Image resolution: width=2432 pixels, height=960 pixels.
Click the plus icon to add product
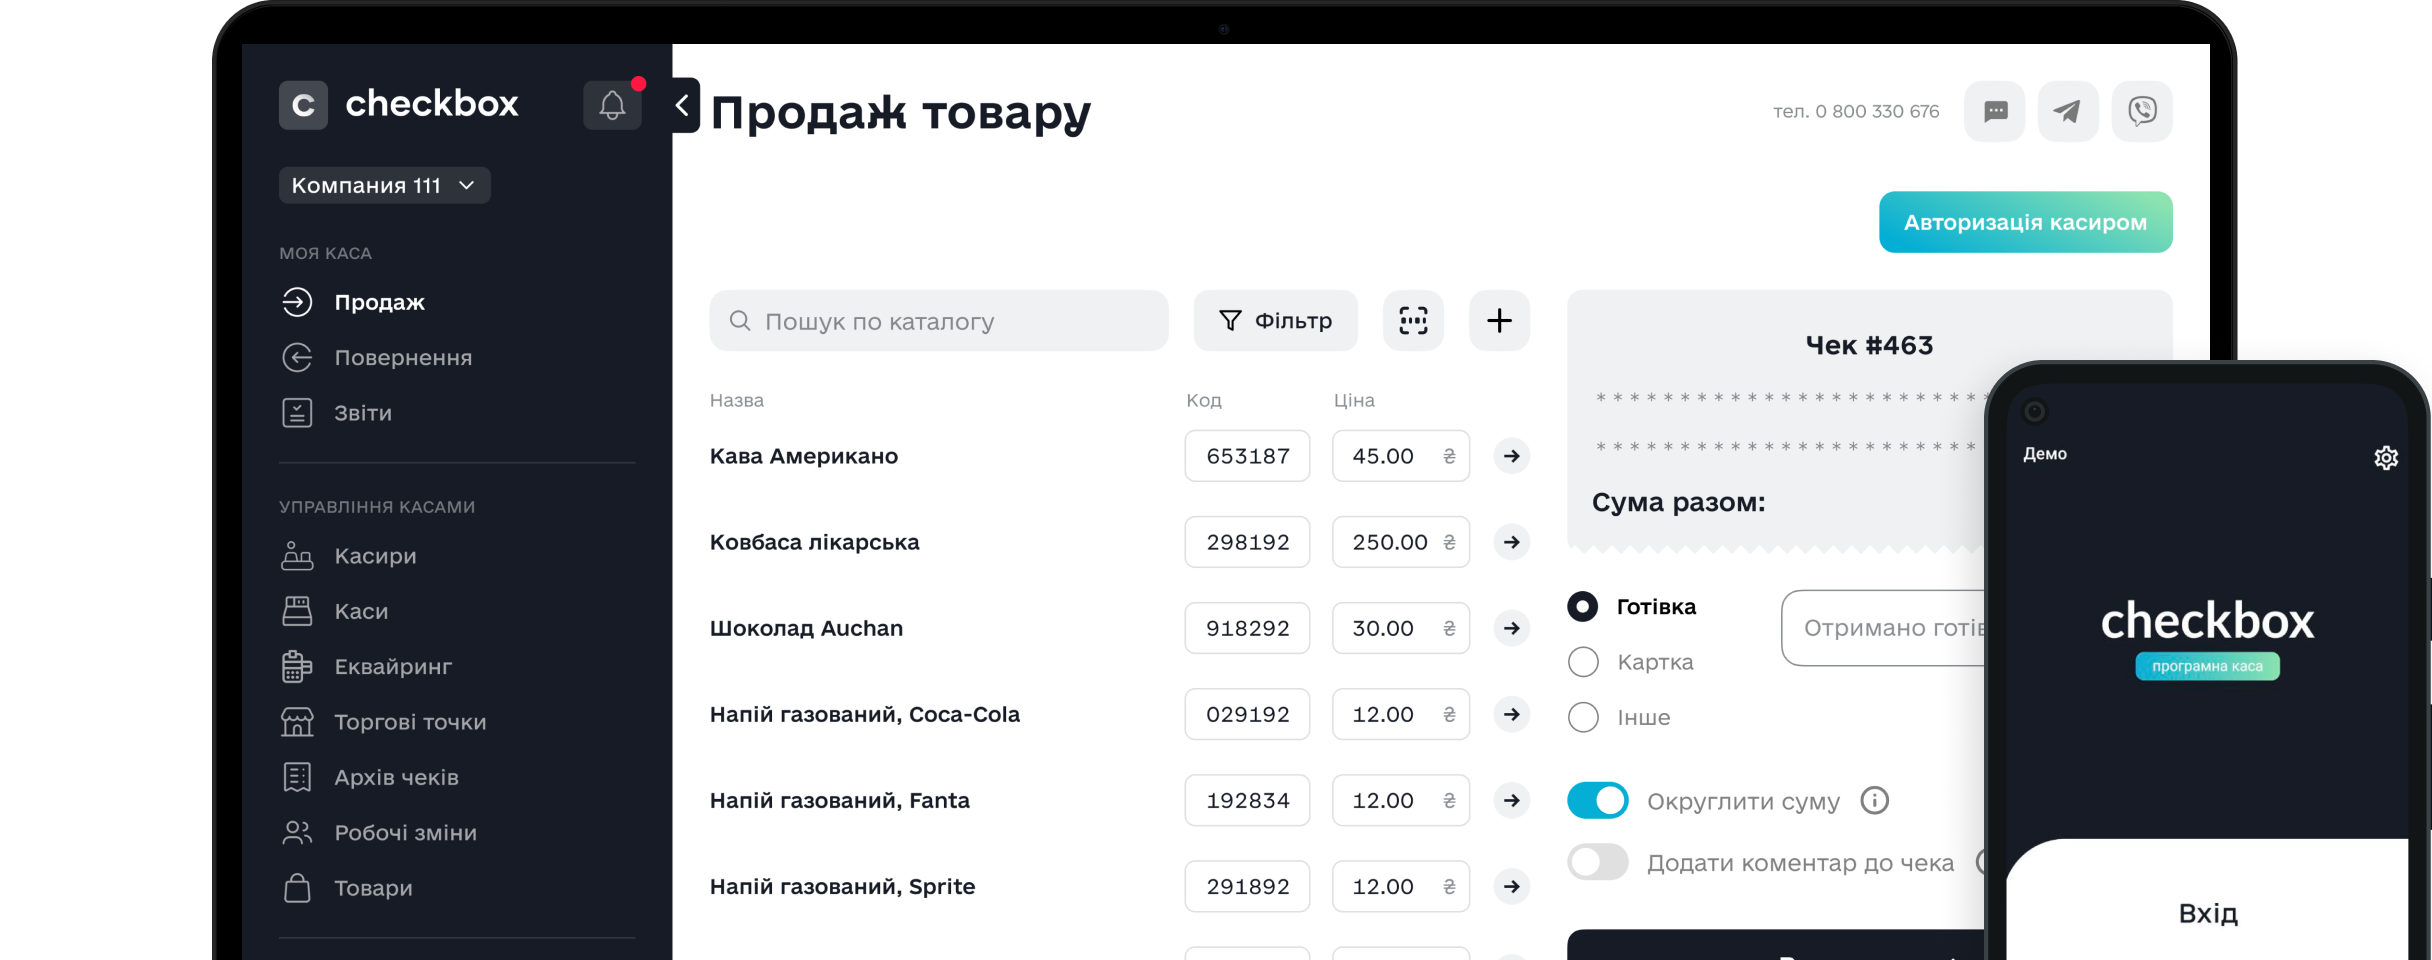[x=1498, y=321]
